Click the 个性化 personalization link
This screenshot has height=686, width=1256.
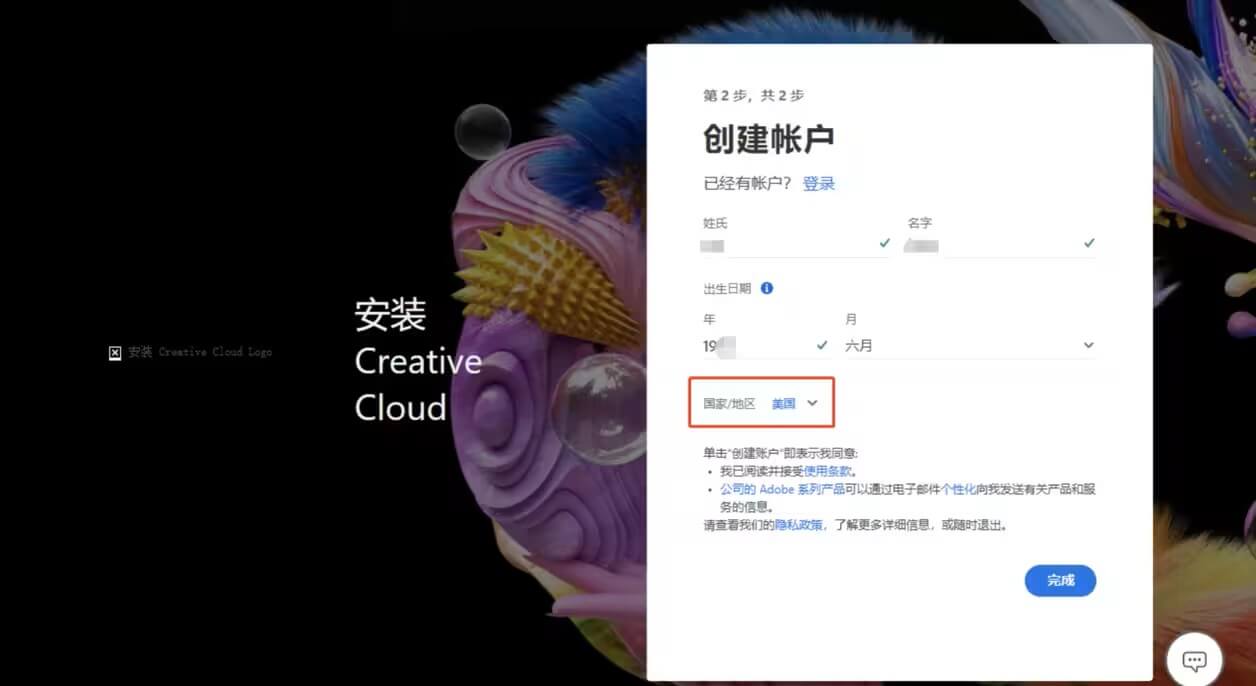coord(958,489)
